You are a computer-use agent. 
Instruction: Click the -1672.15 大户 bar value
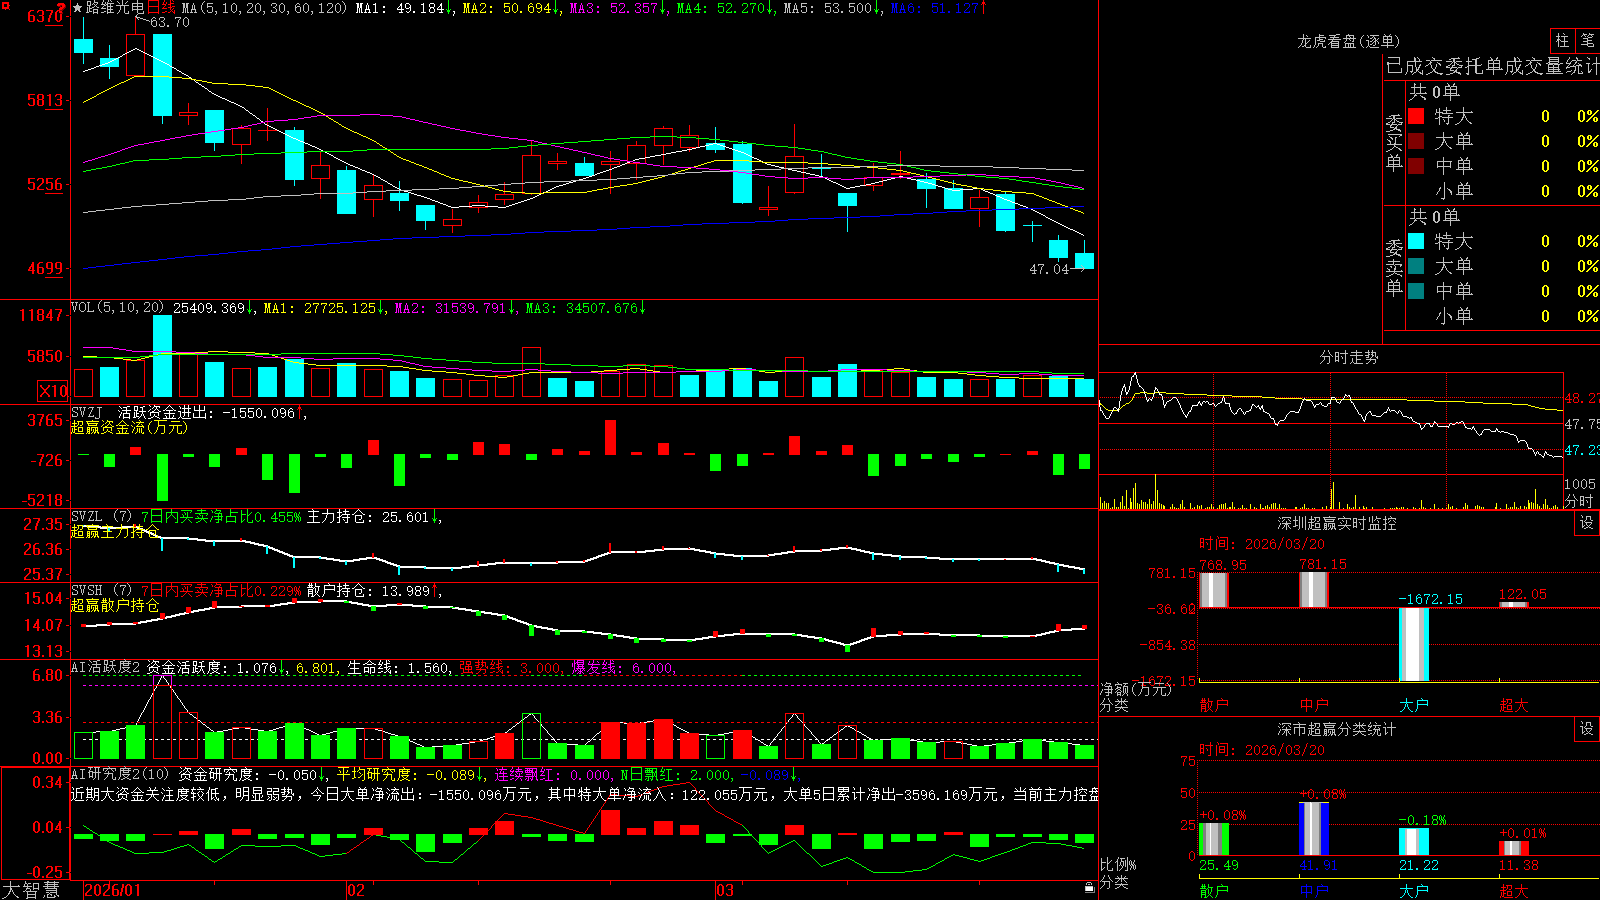click(1430, 599)
